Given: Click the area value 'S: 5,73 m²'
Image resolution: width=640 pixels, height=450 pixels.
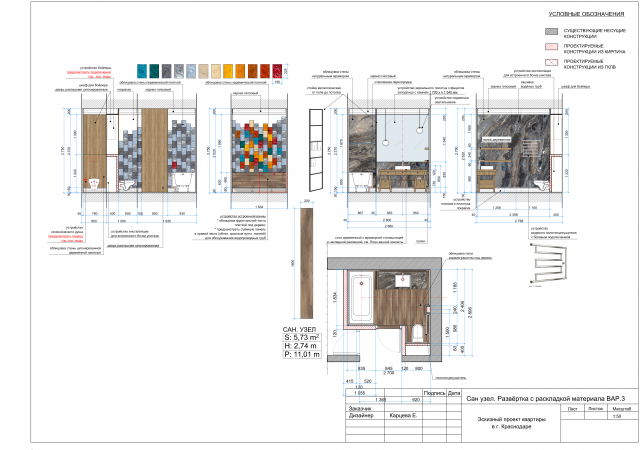Looking at the screenshot, I should pos(301,338).
